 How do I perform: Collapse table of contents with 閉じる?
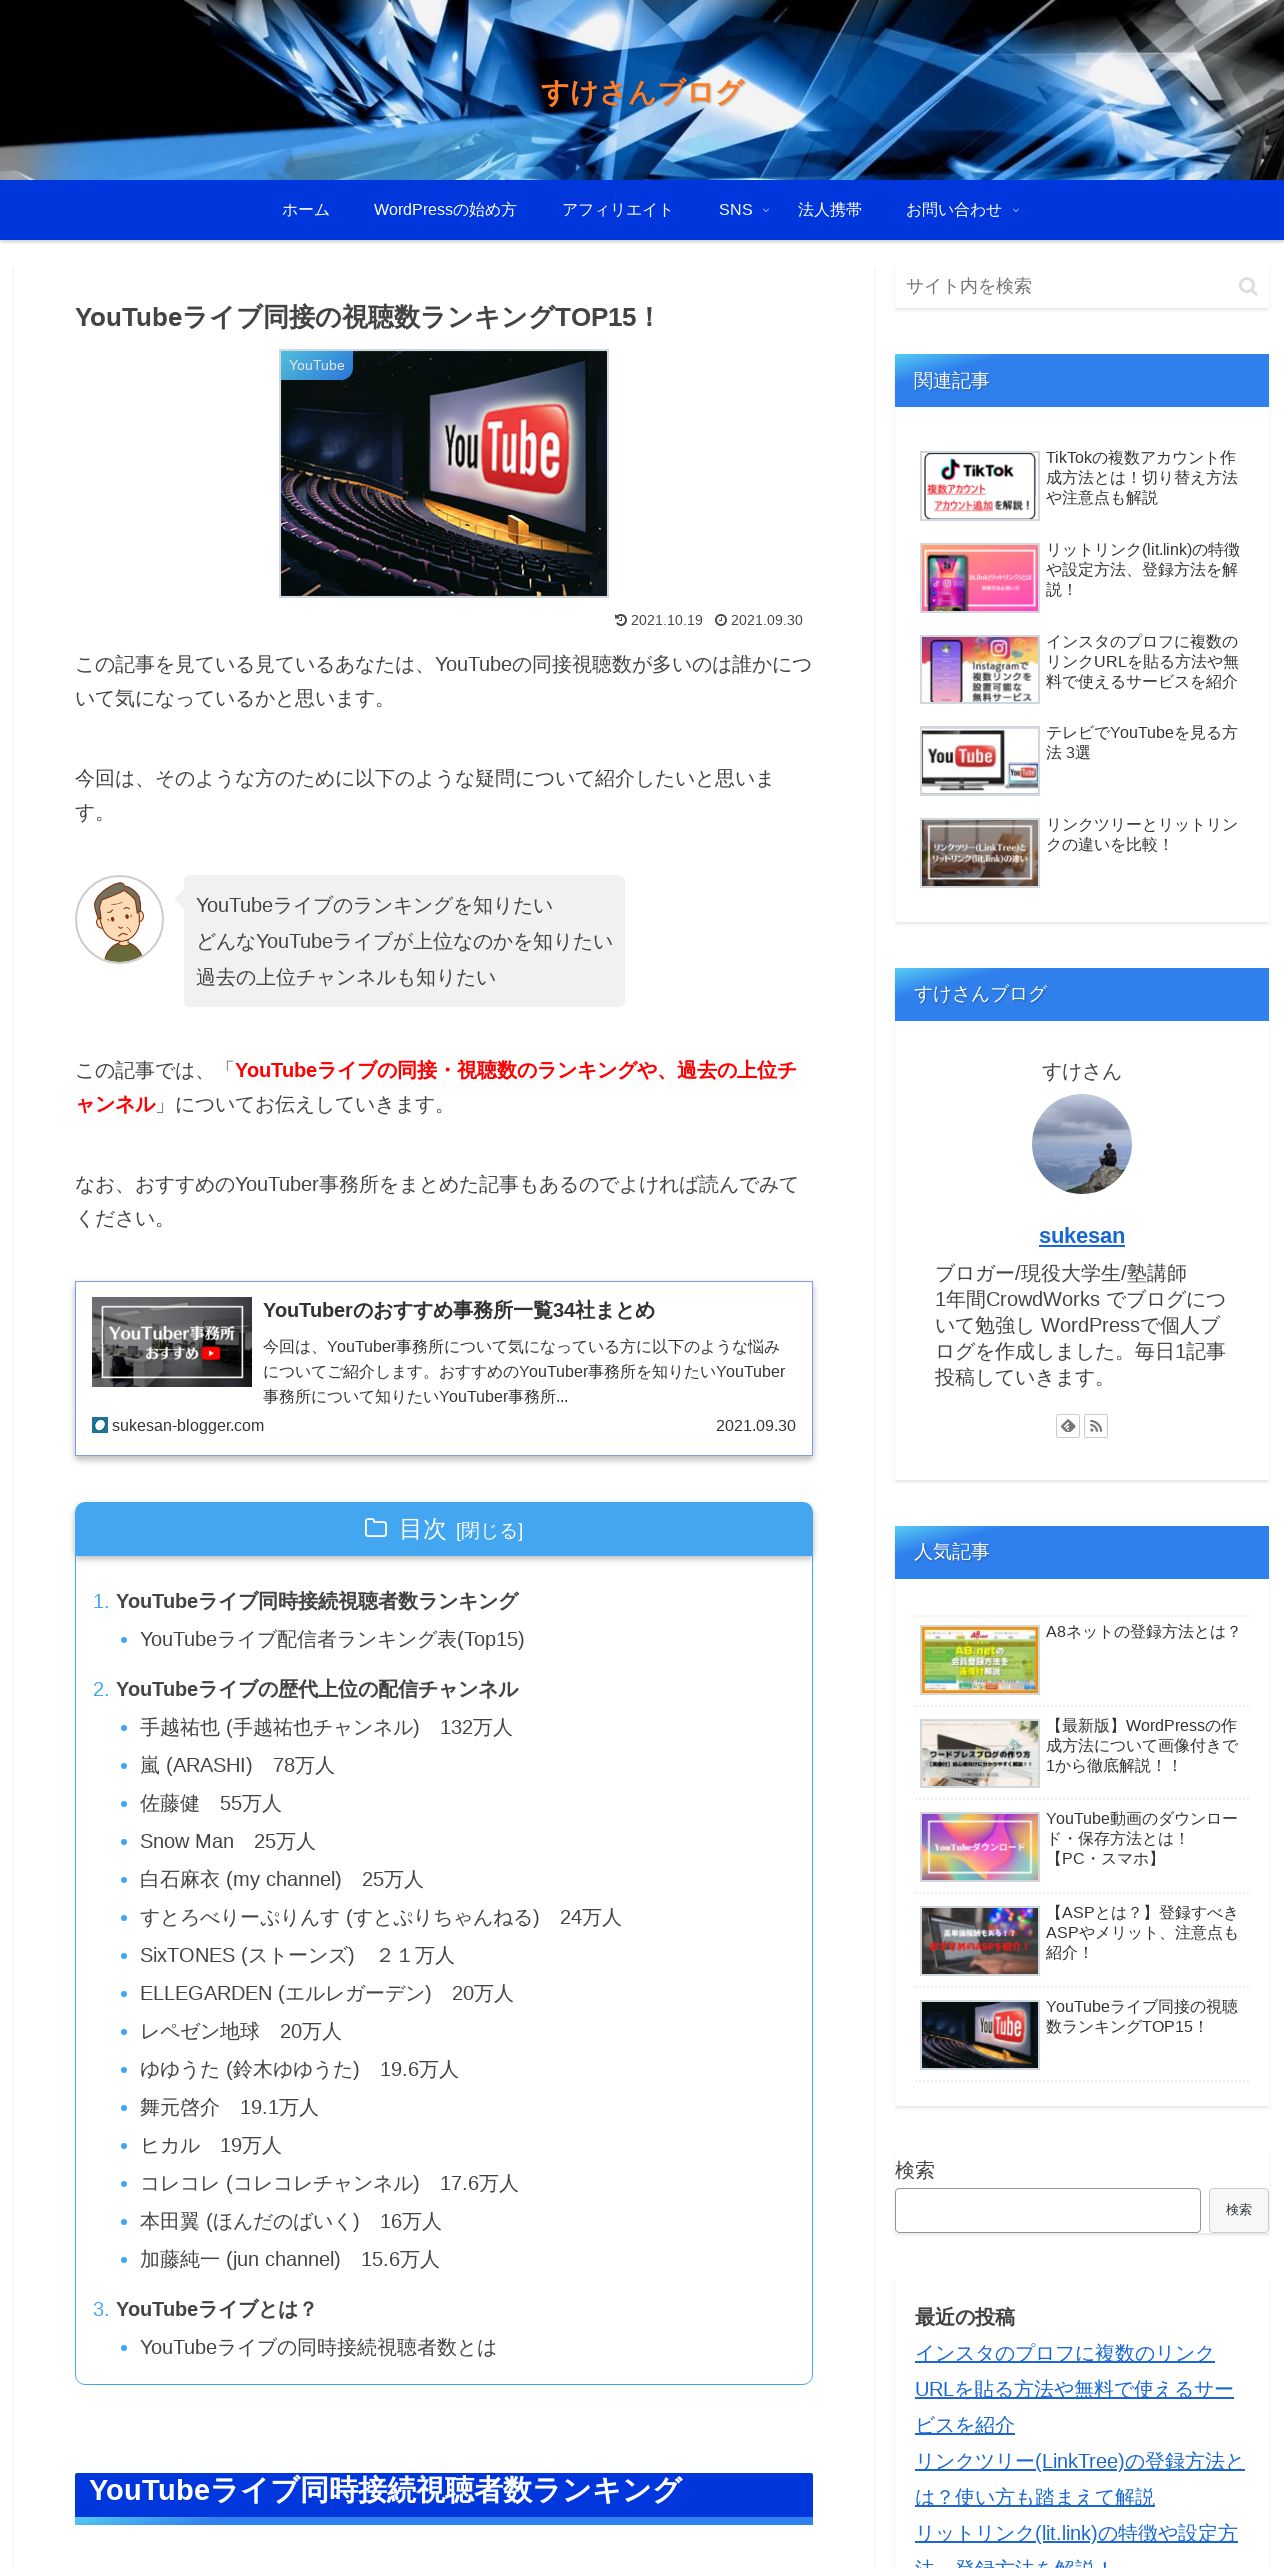[x=489, y=1531]
